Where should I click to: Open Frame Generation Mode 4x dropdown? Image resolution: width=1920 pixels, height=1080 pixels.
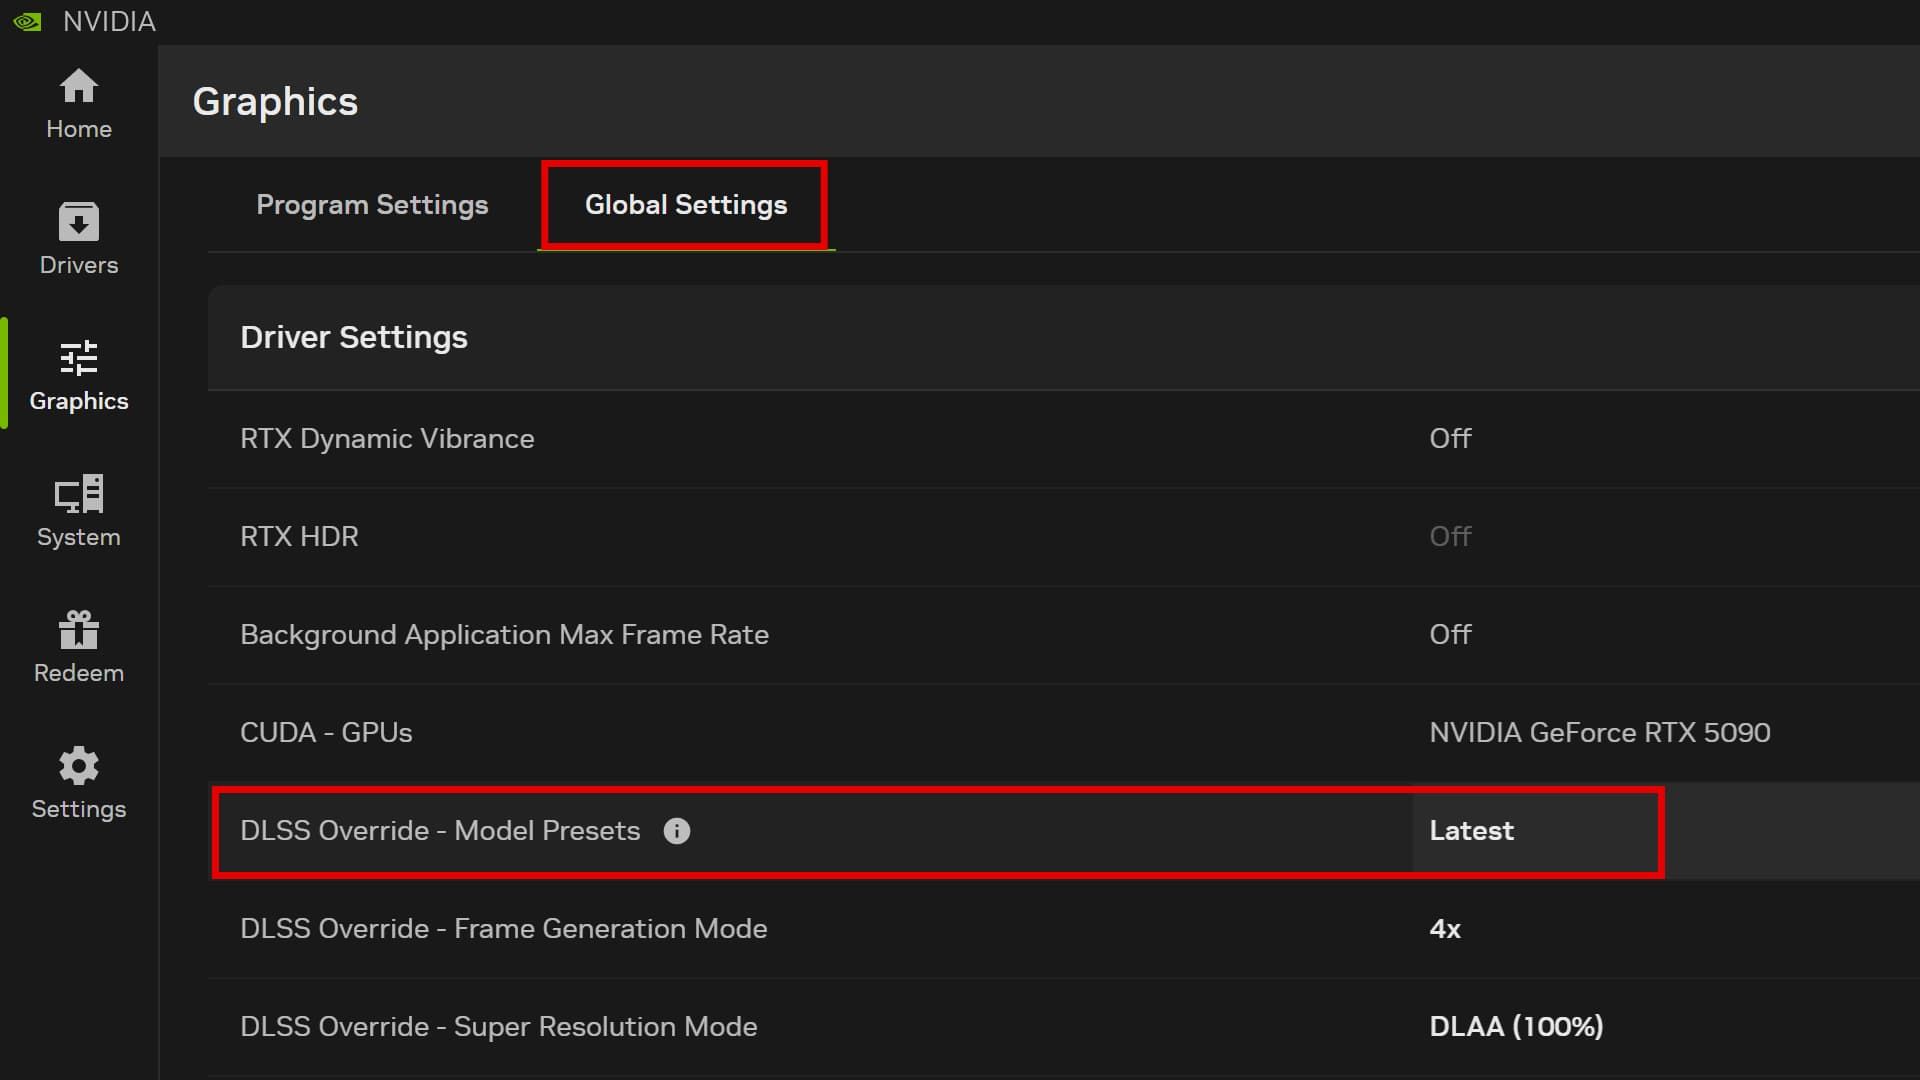pyautogui.click(x=1445, y=929)
